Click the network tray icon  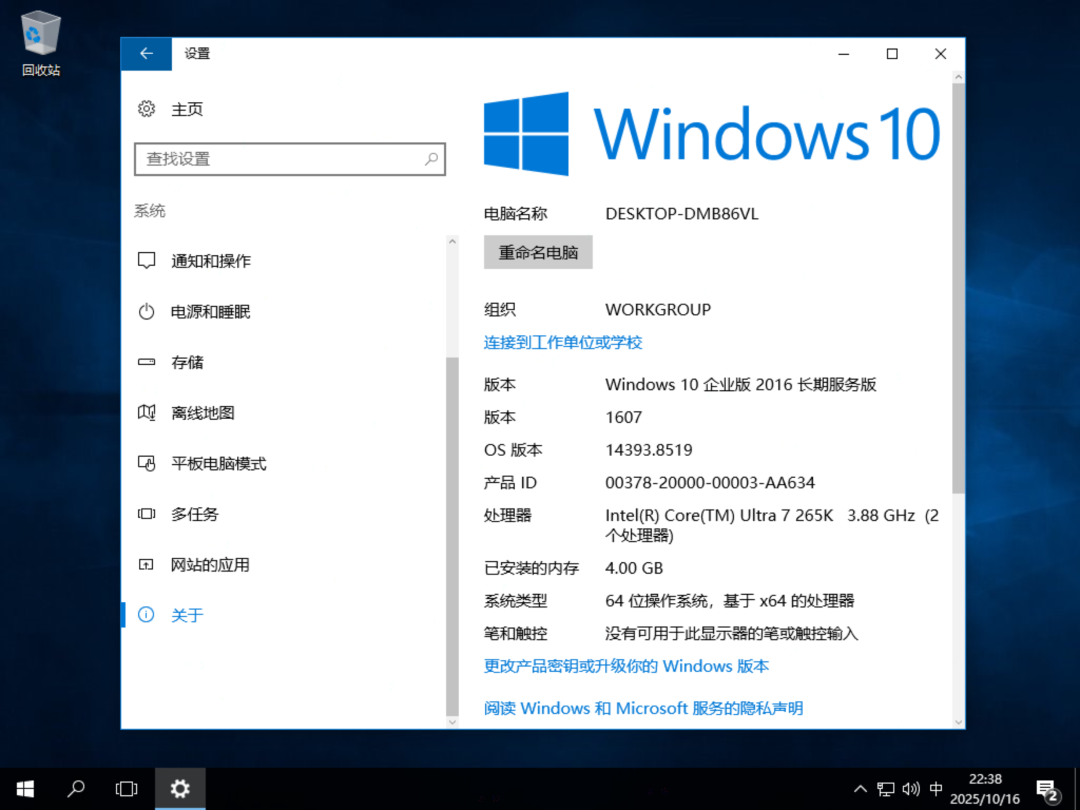[886, 789]
